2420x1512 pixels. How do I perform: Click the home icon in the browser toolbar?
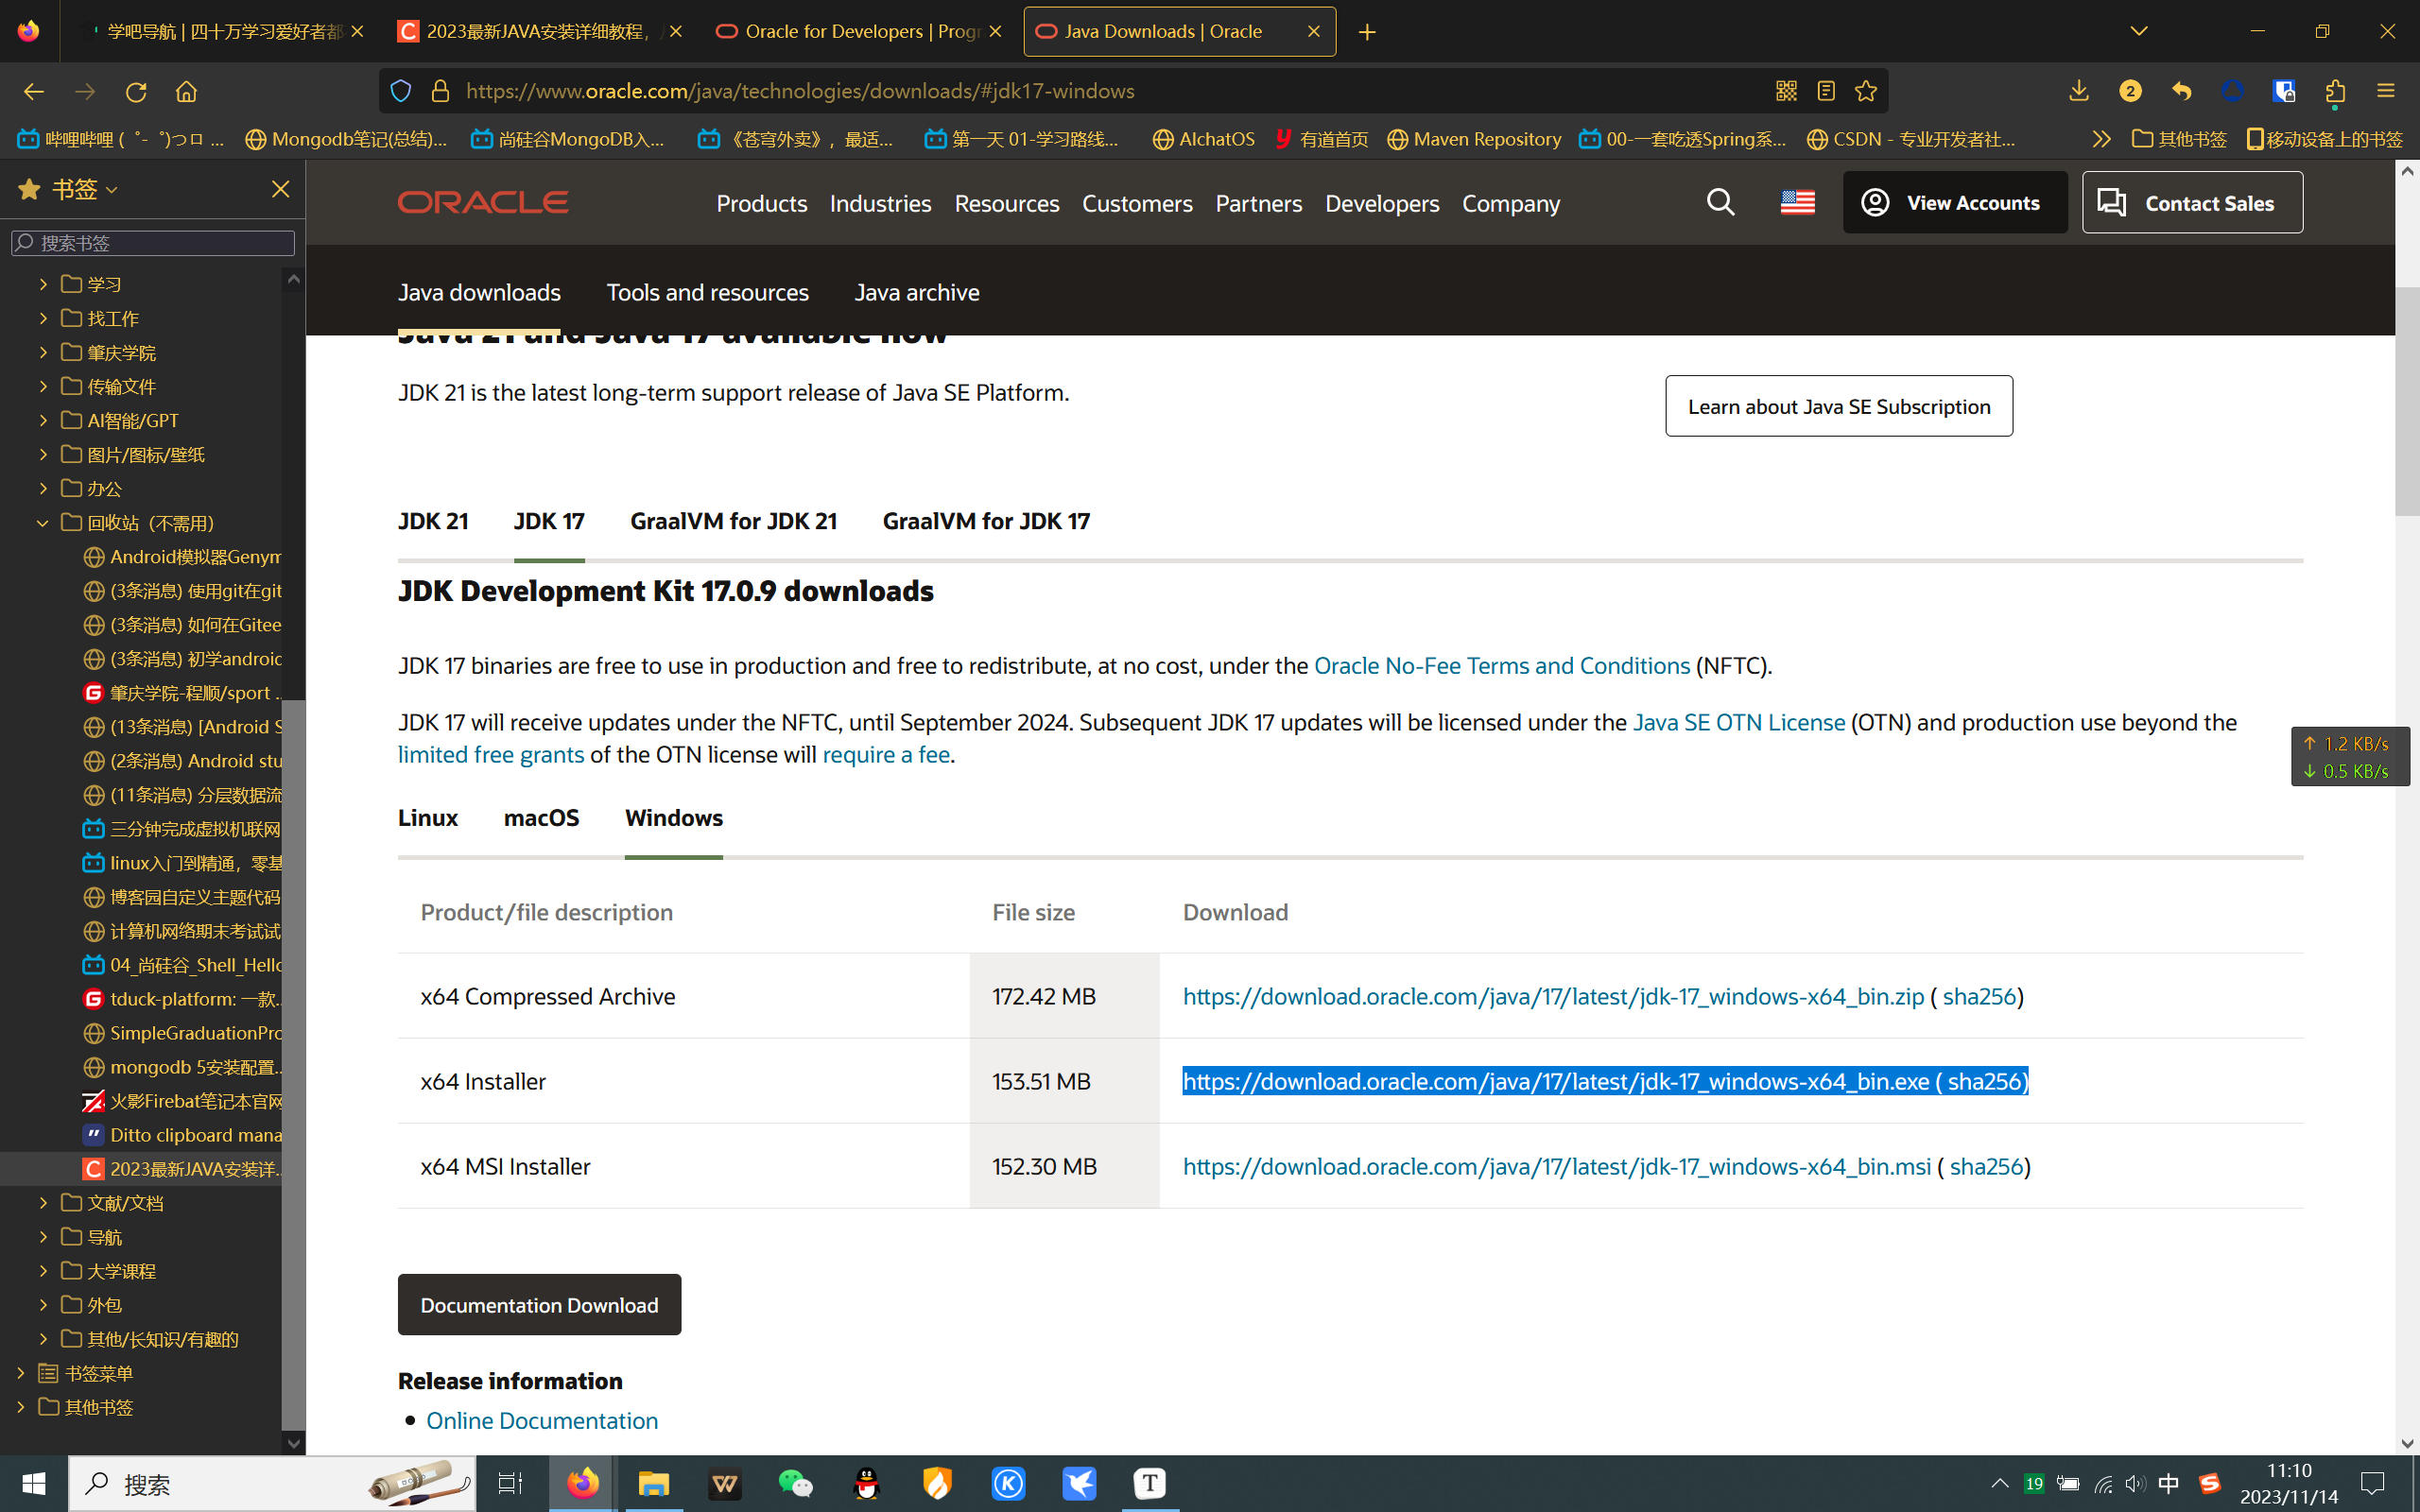[186, 91]
